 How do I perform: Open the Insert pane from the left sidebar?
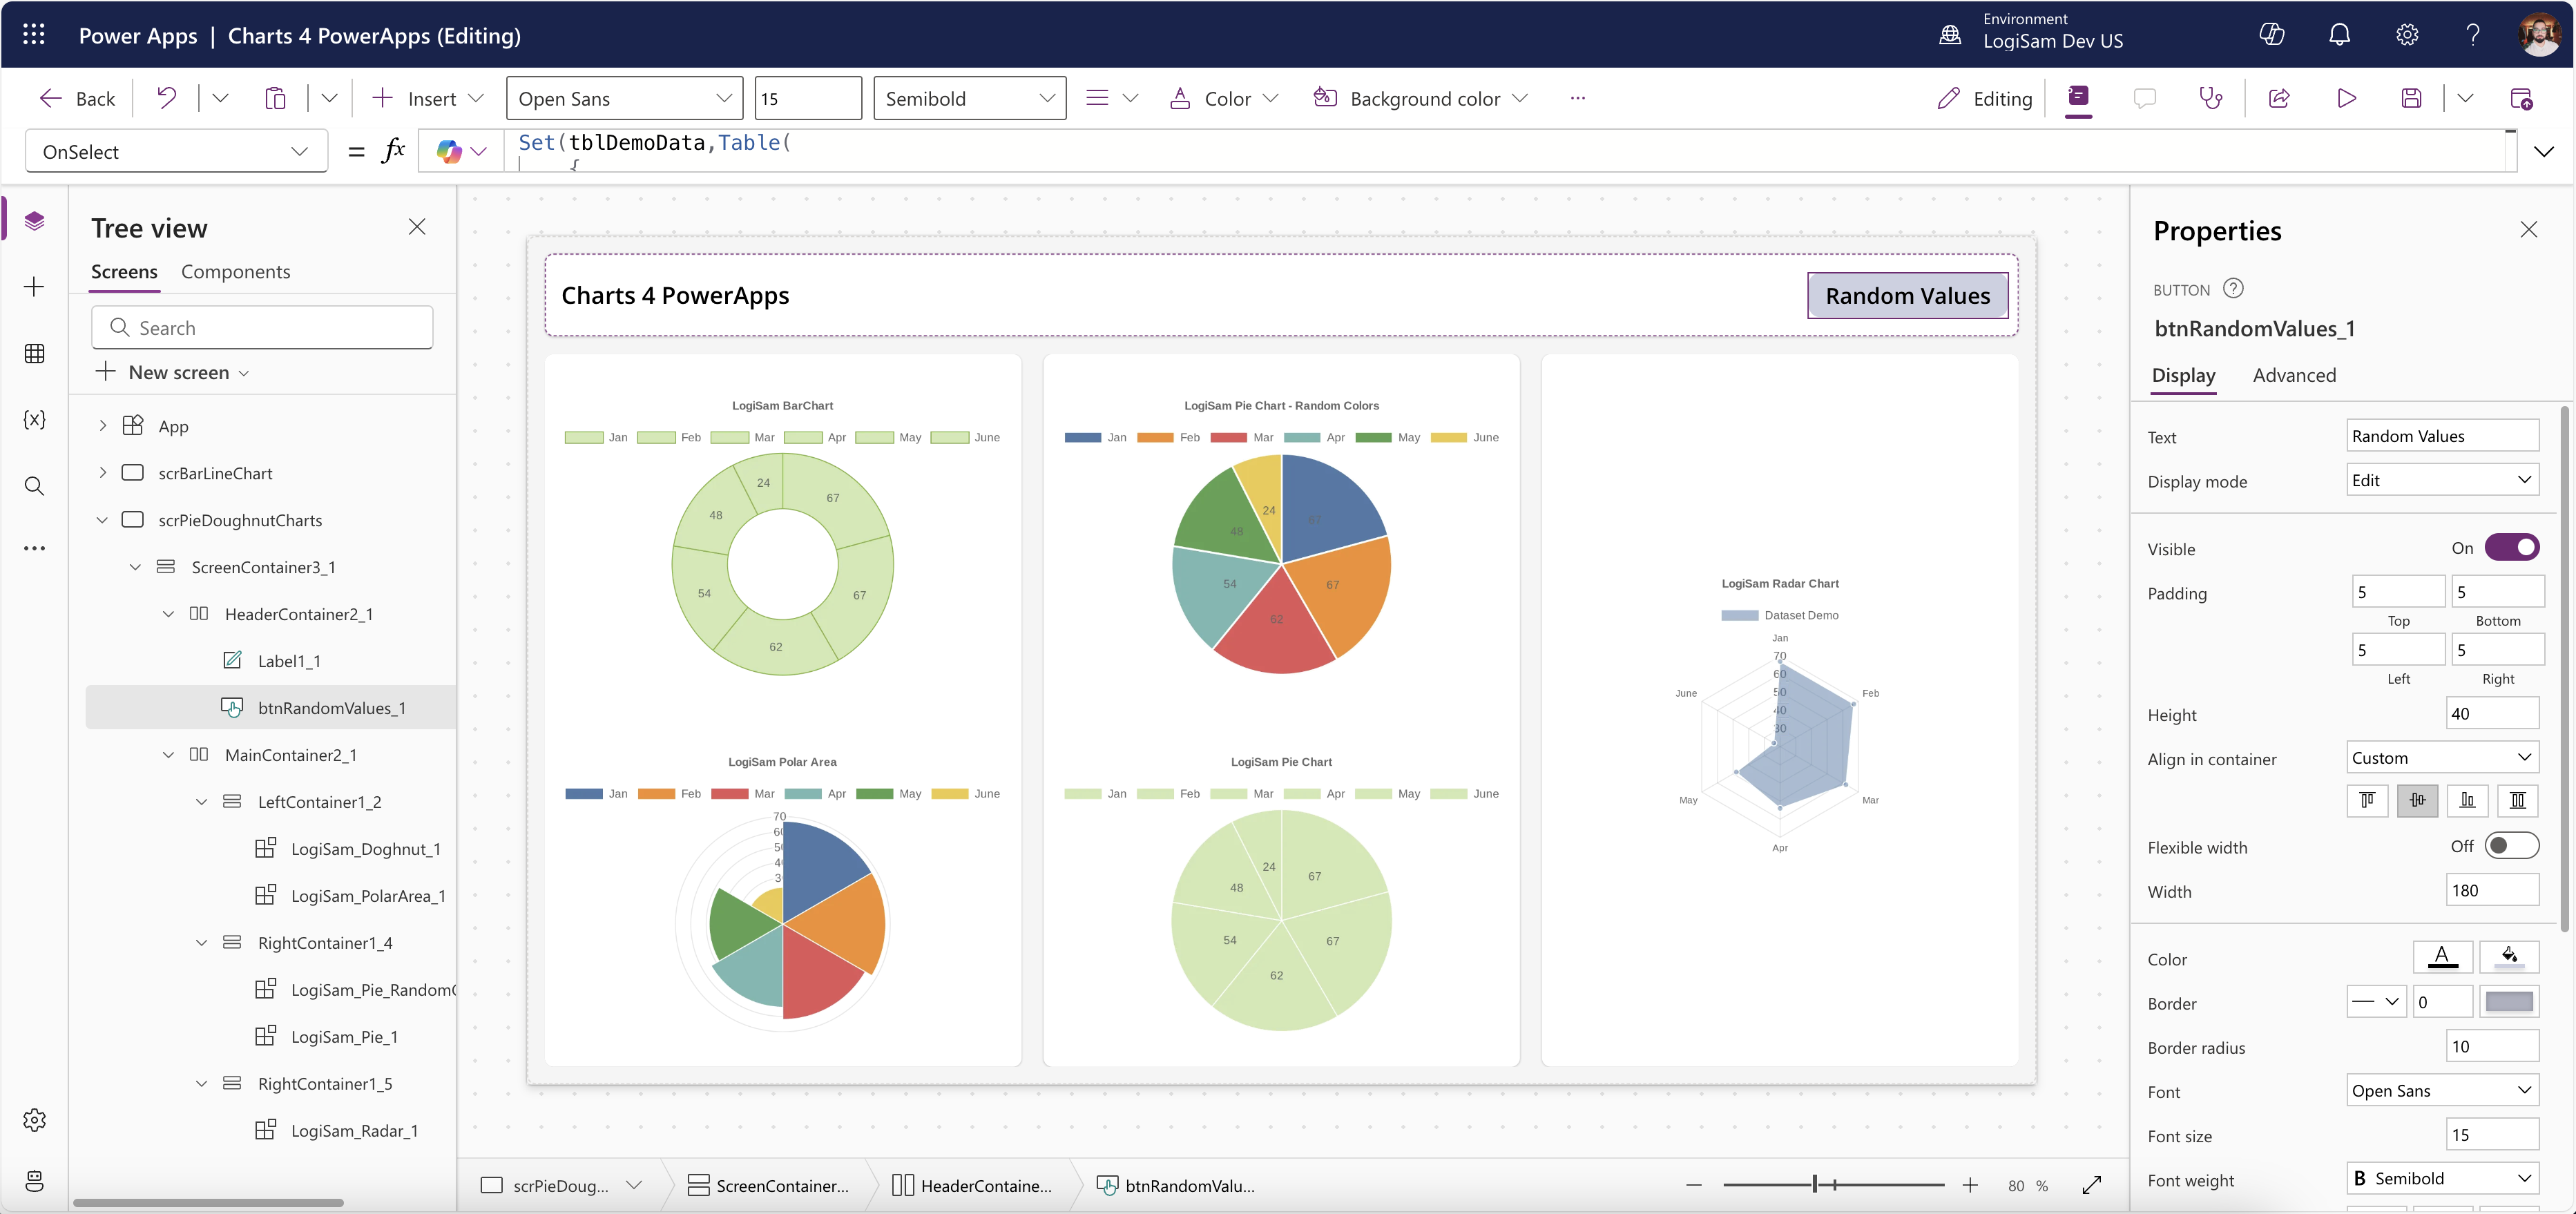[34, 286]
